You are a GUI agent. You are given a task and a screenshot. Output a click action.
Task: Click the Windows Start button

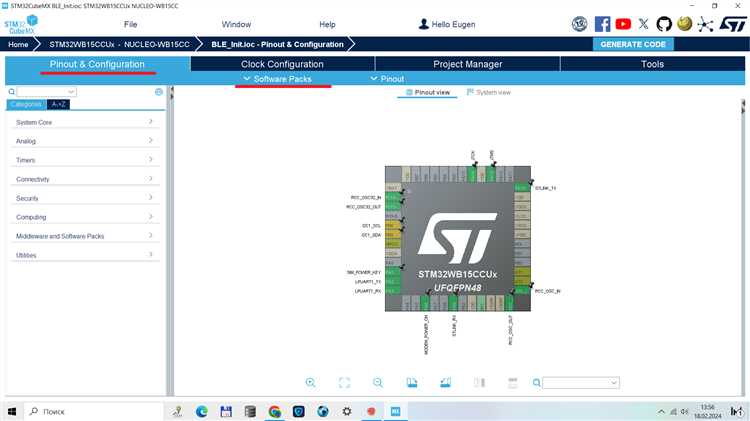[12, 411]
